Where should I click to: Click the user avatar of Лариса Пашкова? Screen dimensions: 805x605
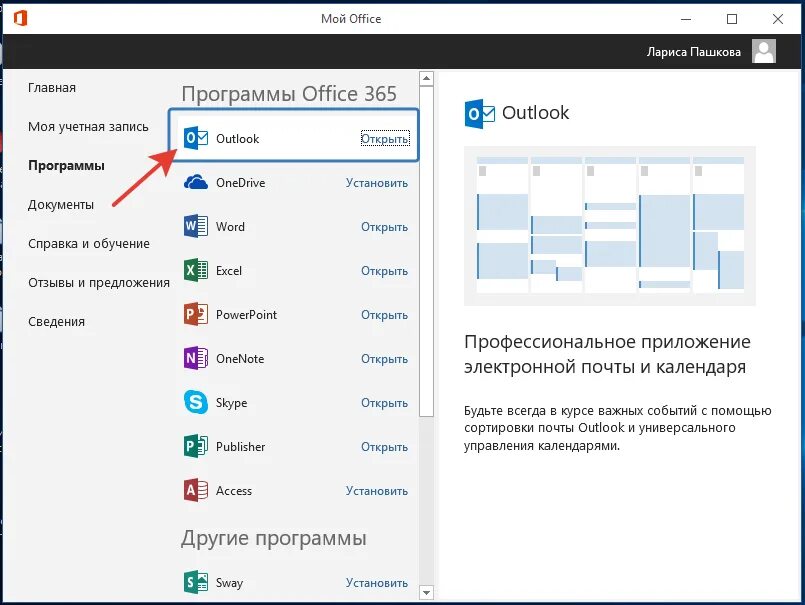[763, 51]
